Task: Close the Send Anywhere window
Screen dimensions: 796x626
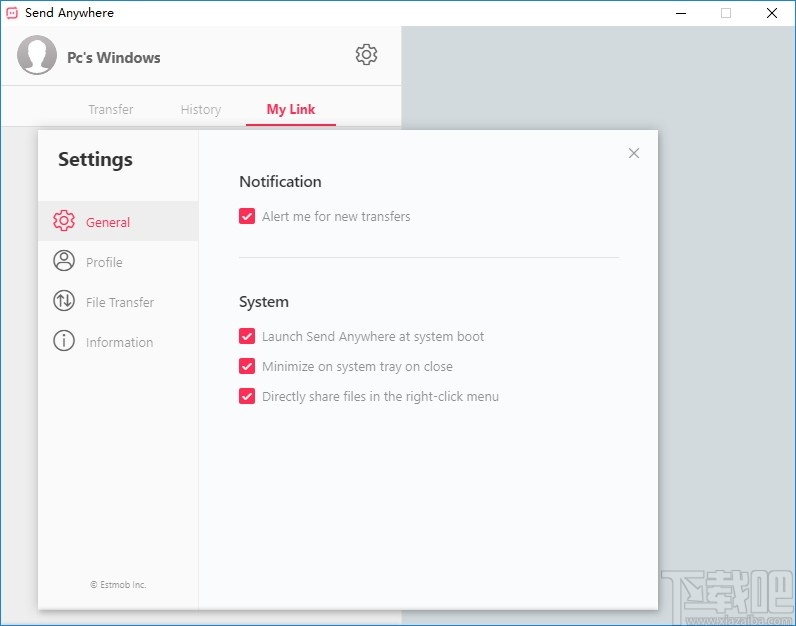Action: [x=772, y=13]
